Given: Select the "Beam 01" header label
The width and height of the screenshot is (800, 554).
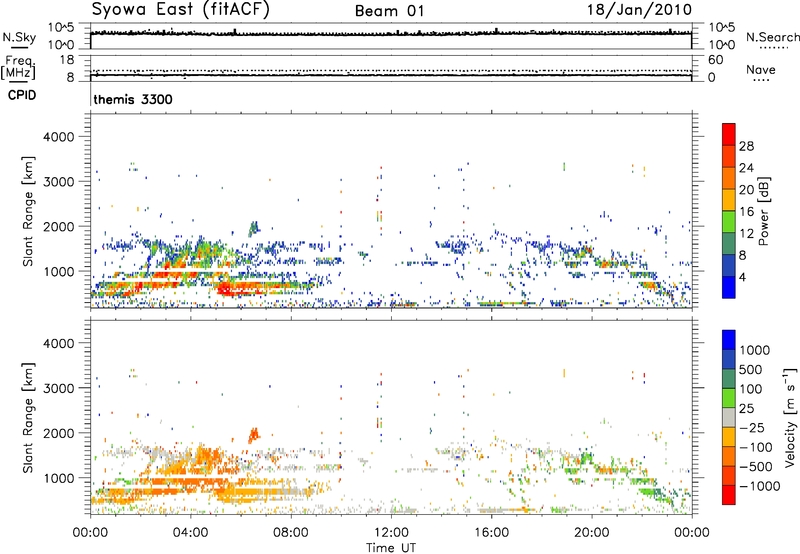Looking at the screenshot, I should click(x=390, y=11).
